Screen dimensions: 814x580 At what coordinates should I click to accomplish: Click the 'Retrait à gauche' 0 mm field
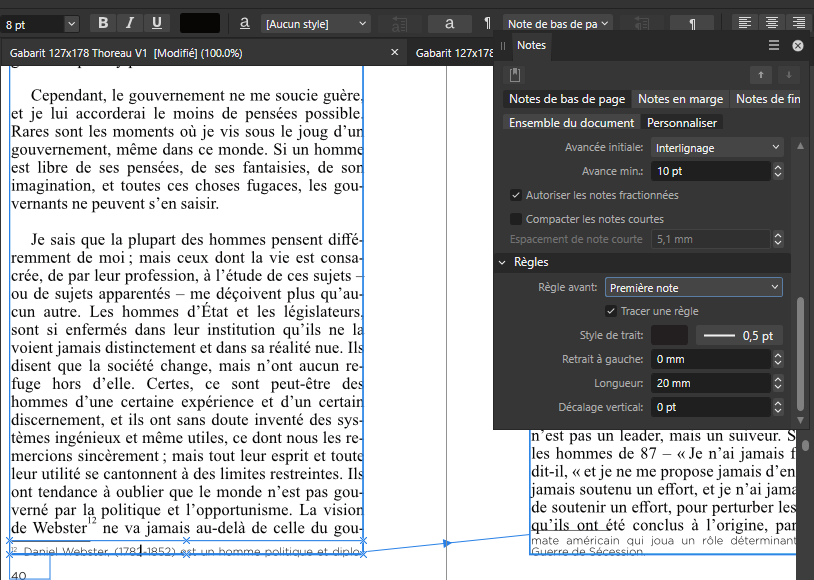click(711, 359)
